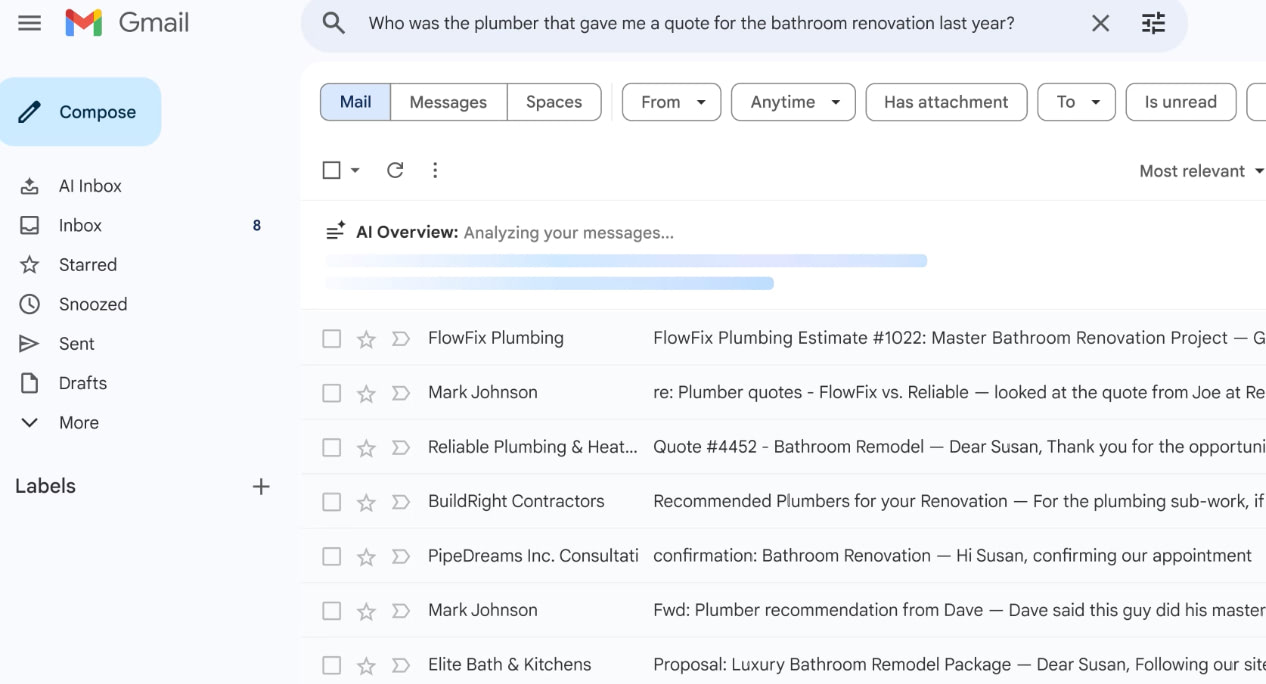
Task: Open advanced search options with the sliders icon
Action: pos(1153,22)
